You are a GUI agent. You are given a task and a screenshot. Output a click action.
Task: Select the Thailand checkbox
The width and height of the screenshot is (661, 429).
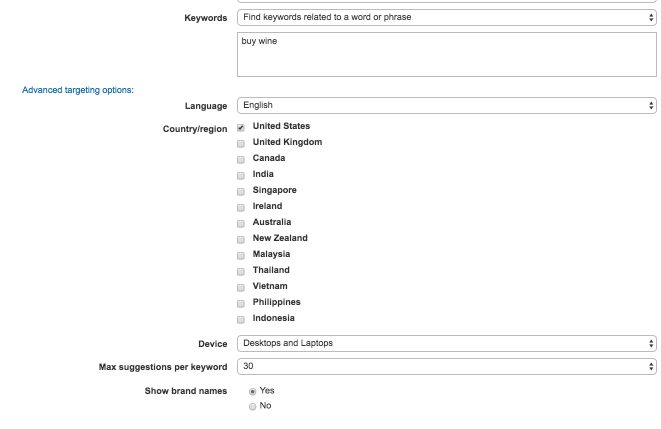point(241,271)
